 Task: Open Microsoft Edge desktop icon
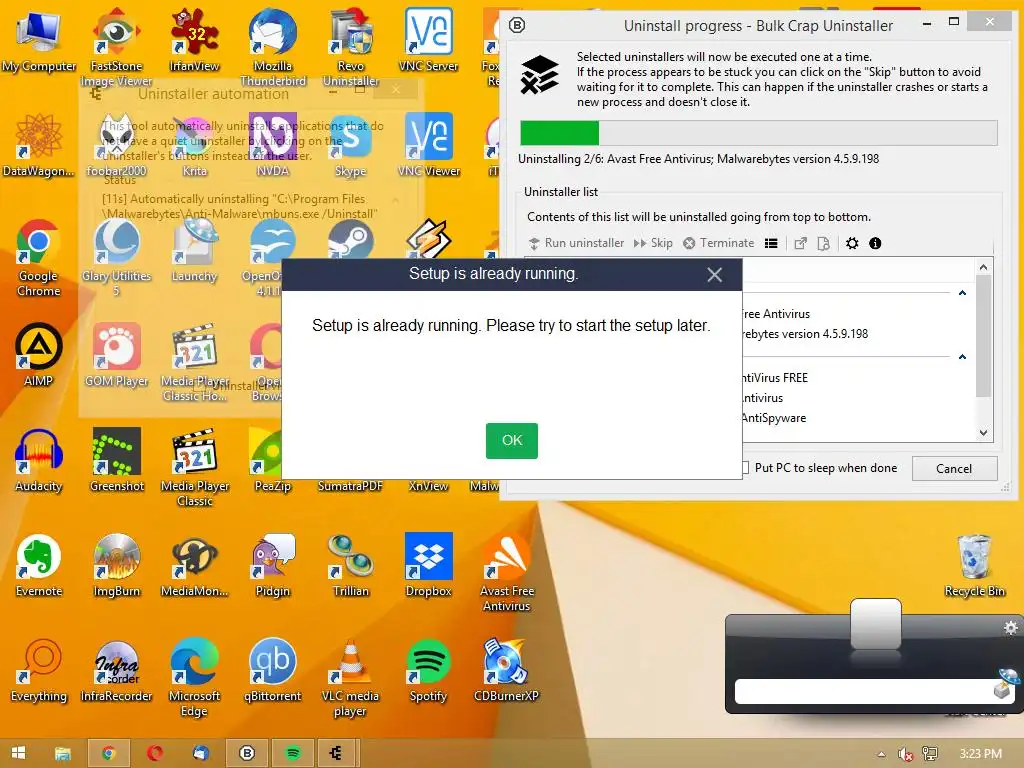pyautogui.click(x=195, y=678)
